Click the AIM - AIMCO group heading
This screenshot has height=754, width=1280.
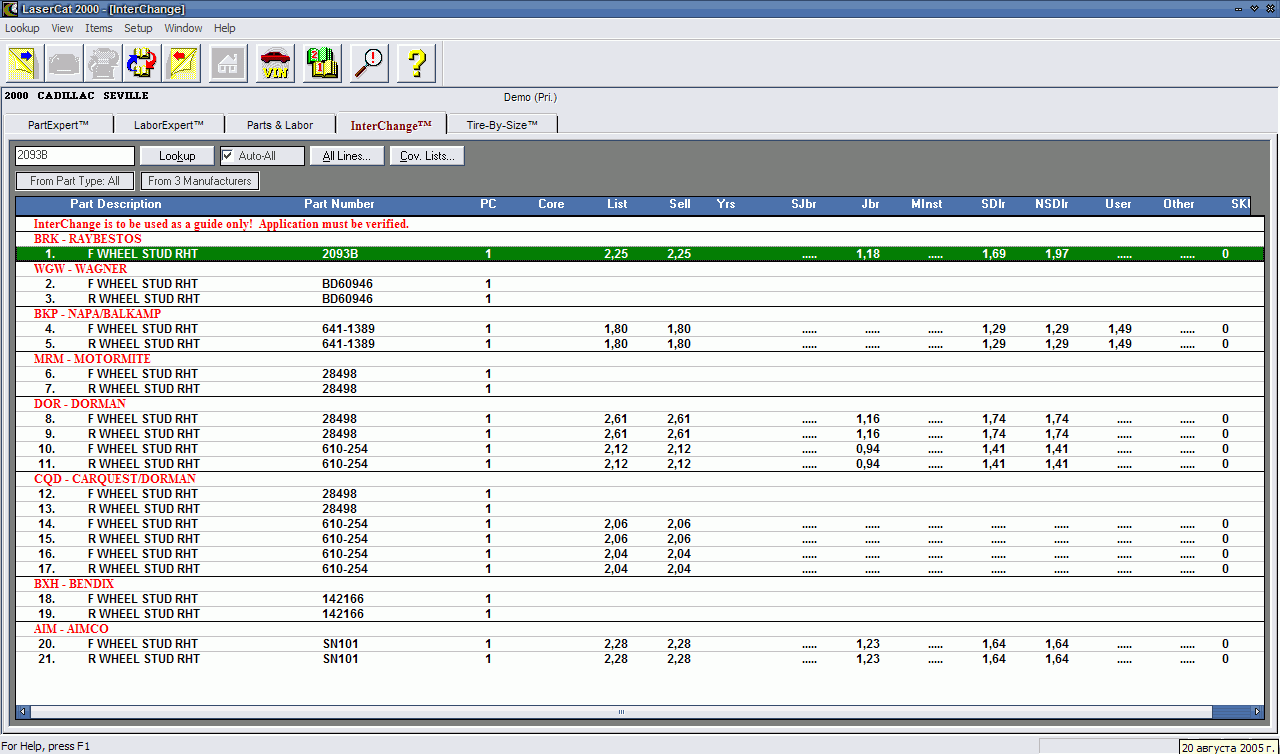tap(70, 629)
